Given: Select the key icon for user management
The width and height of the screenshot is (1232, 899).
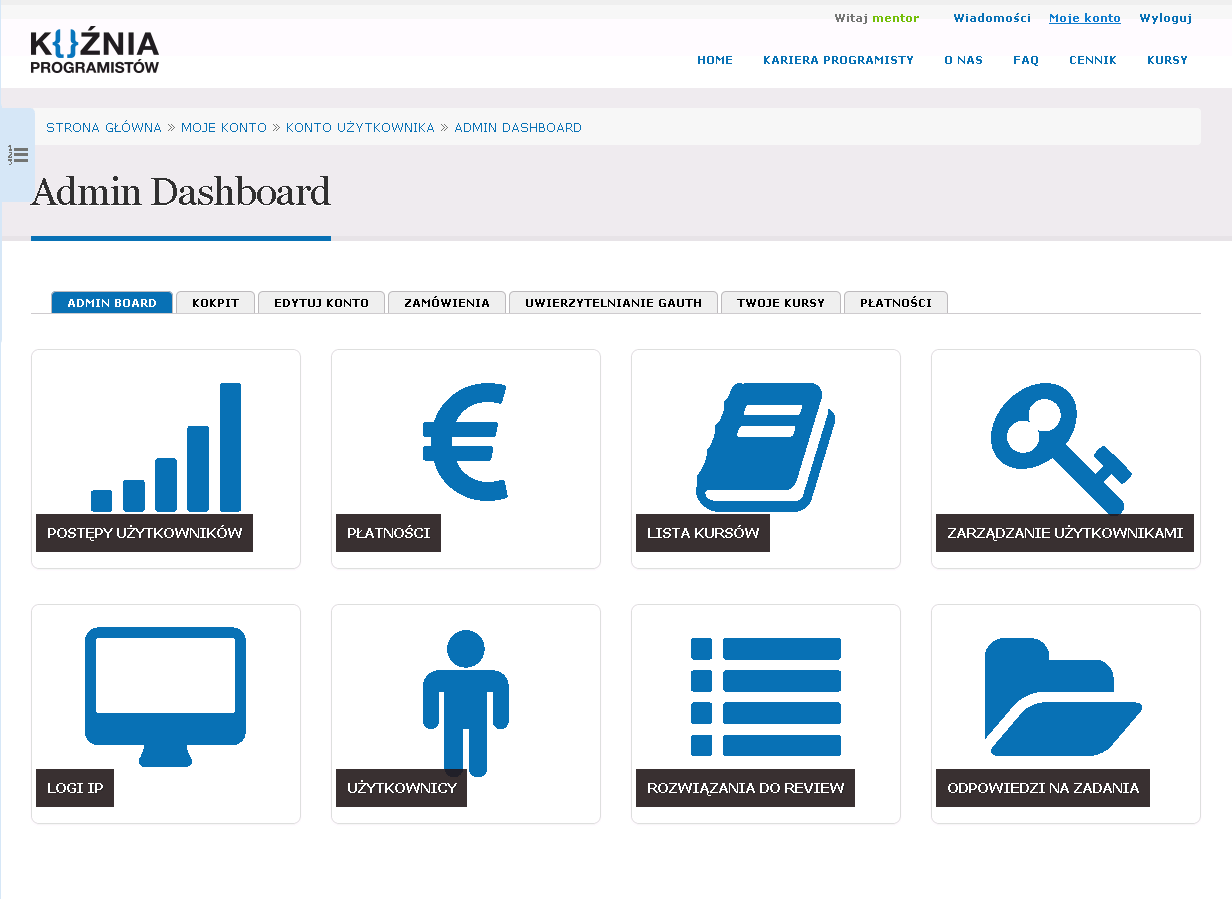Looking at the screenshot, I should (x=1060, y=446).
